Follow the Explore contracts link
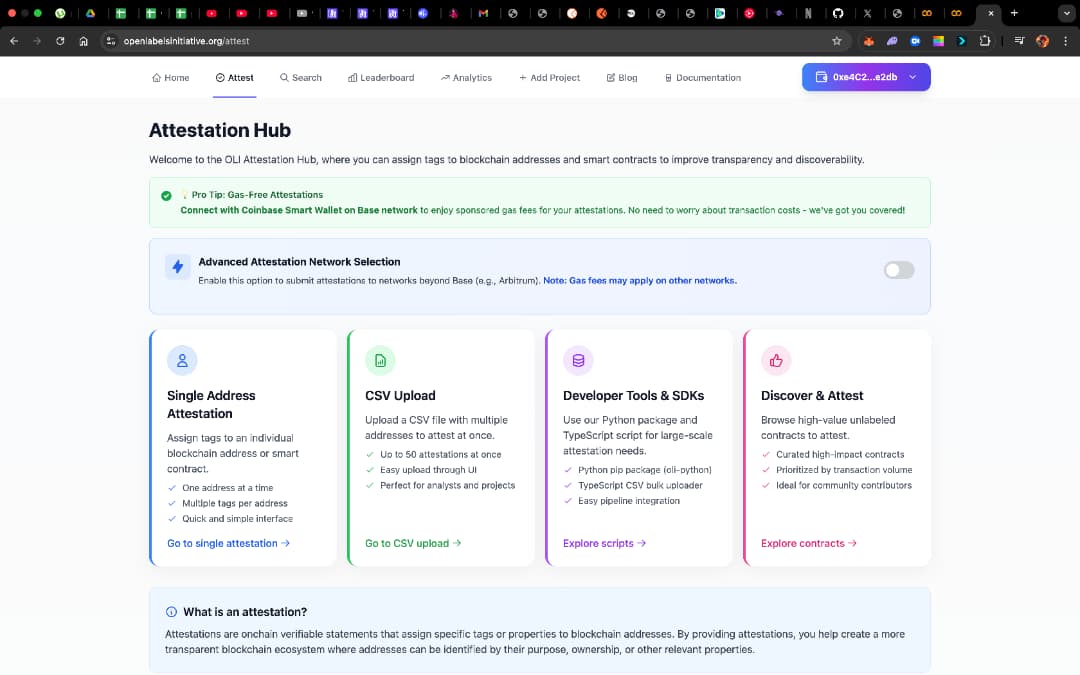The height and width of the screenshot is (675, 1080). tap(809, 543)
